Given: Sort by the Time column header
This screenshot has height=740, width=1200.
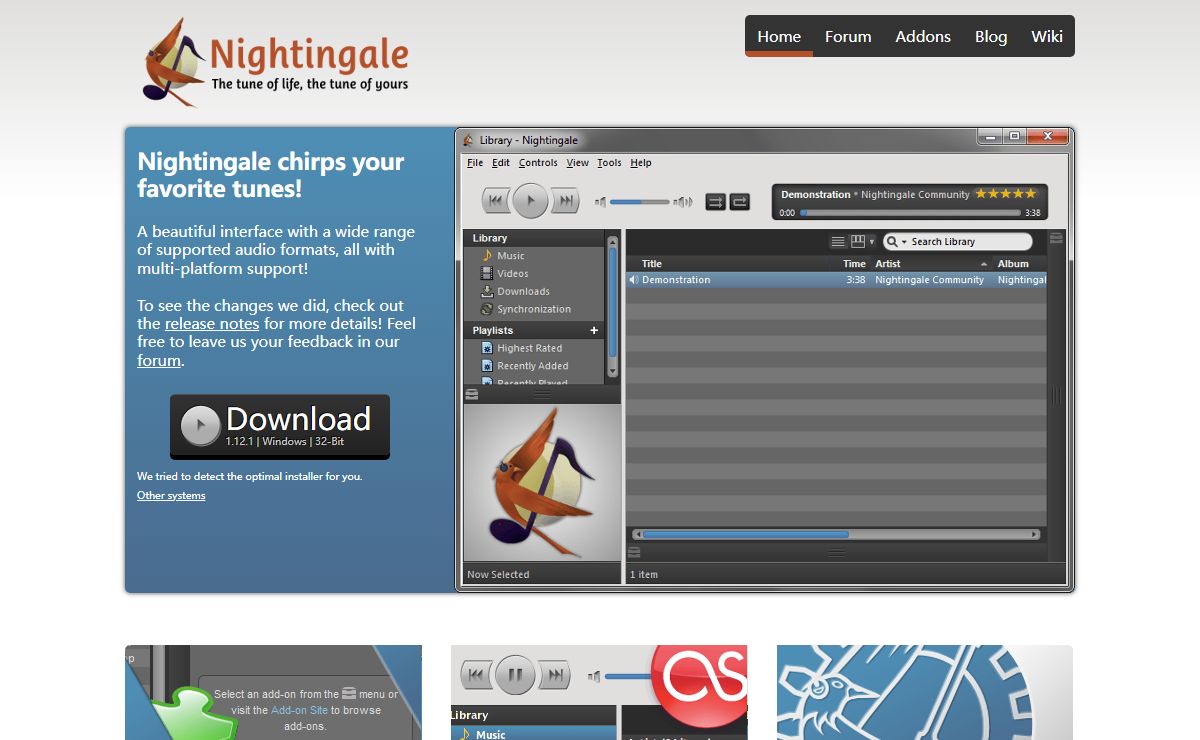Looking at the screenshot, I should coord(855,264).
